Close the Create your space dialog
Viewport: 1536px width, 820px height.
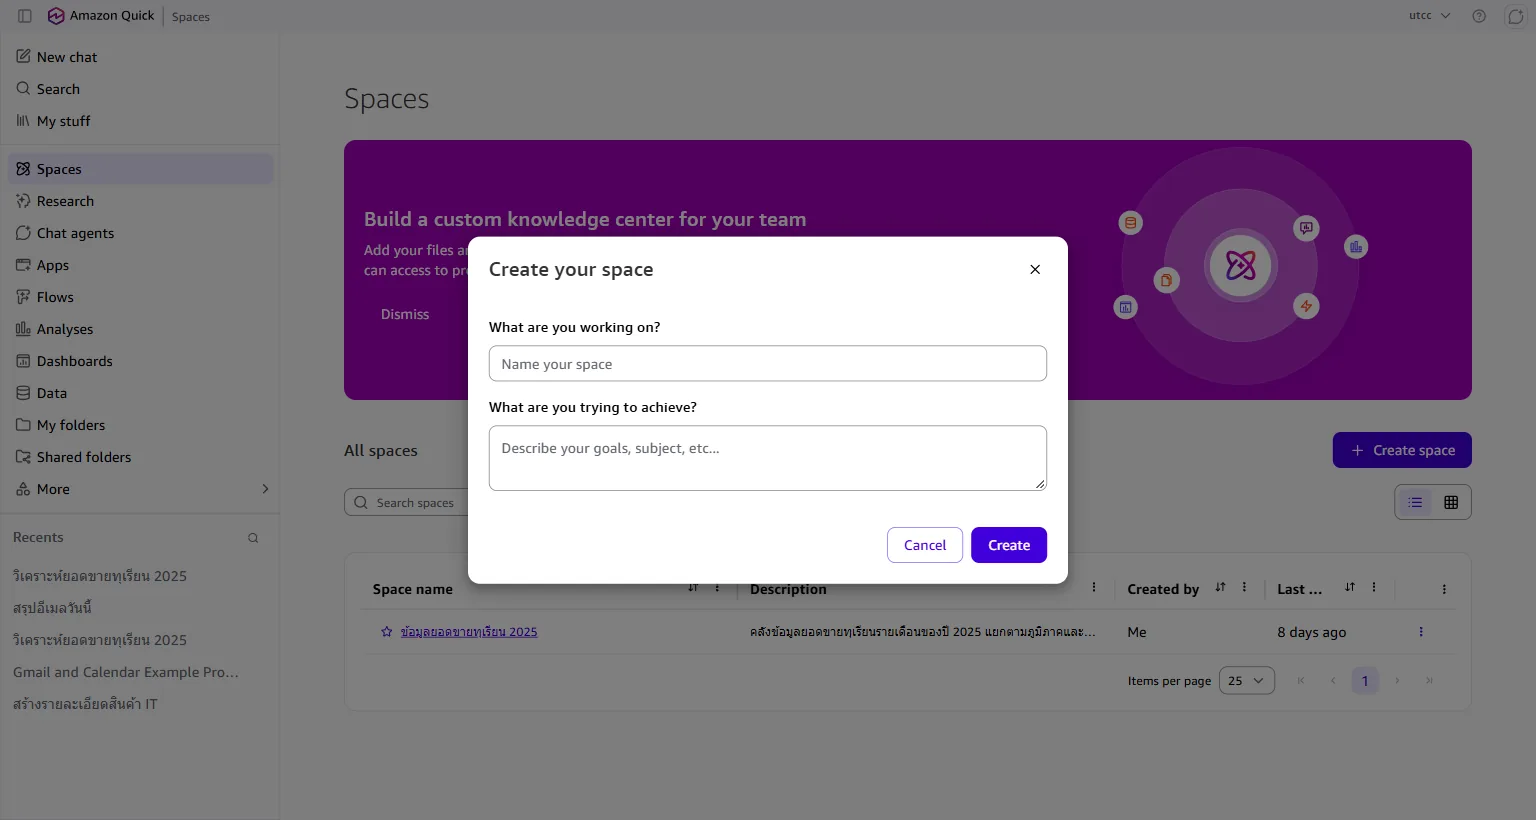click(x=1035, y=269)
